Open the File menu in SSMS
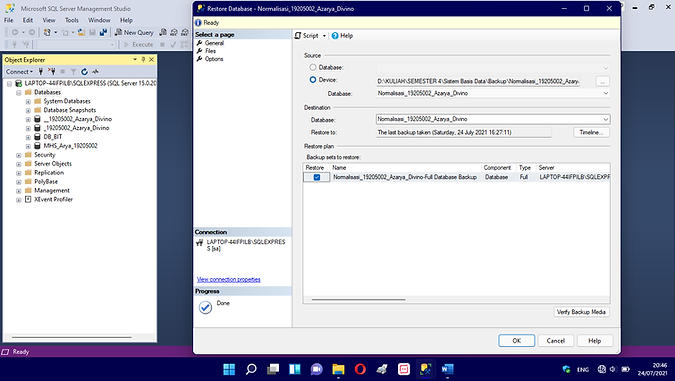Image resolution: width=675 pixels, height=381 pixels. pos(9,20)
